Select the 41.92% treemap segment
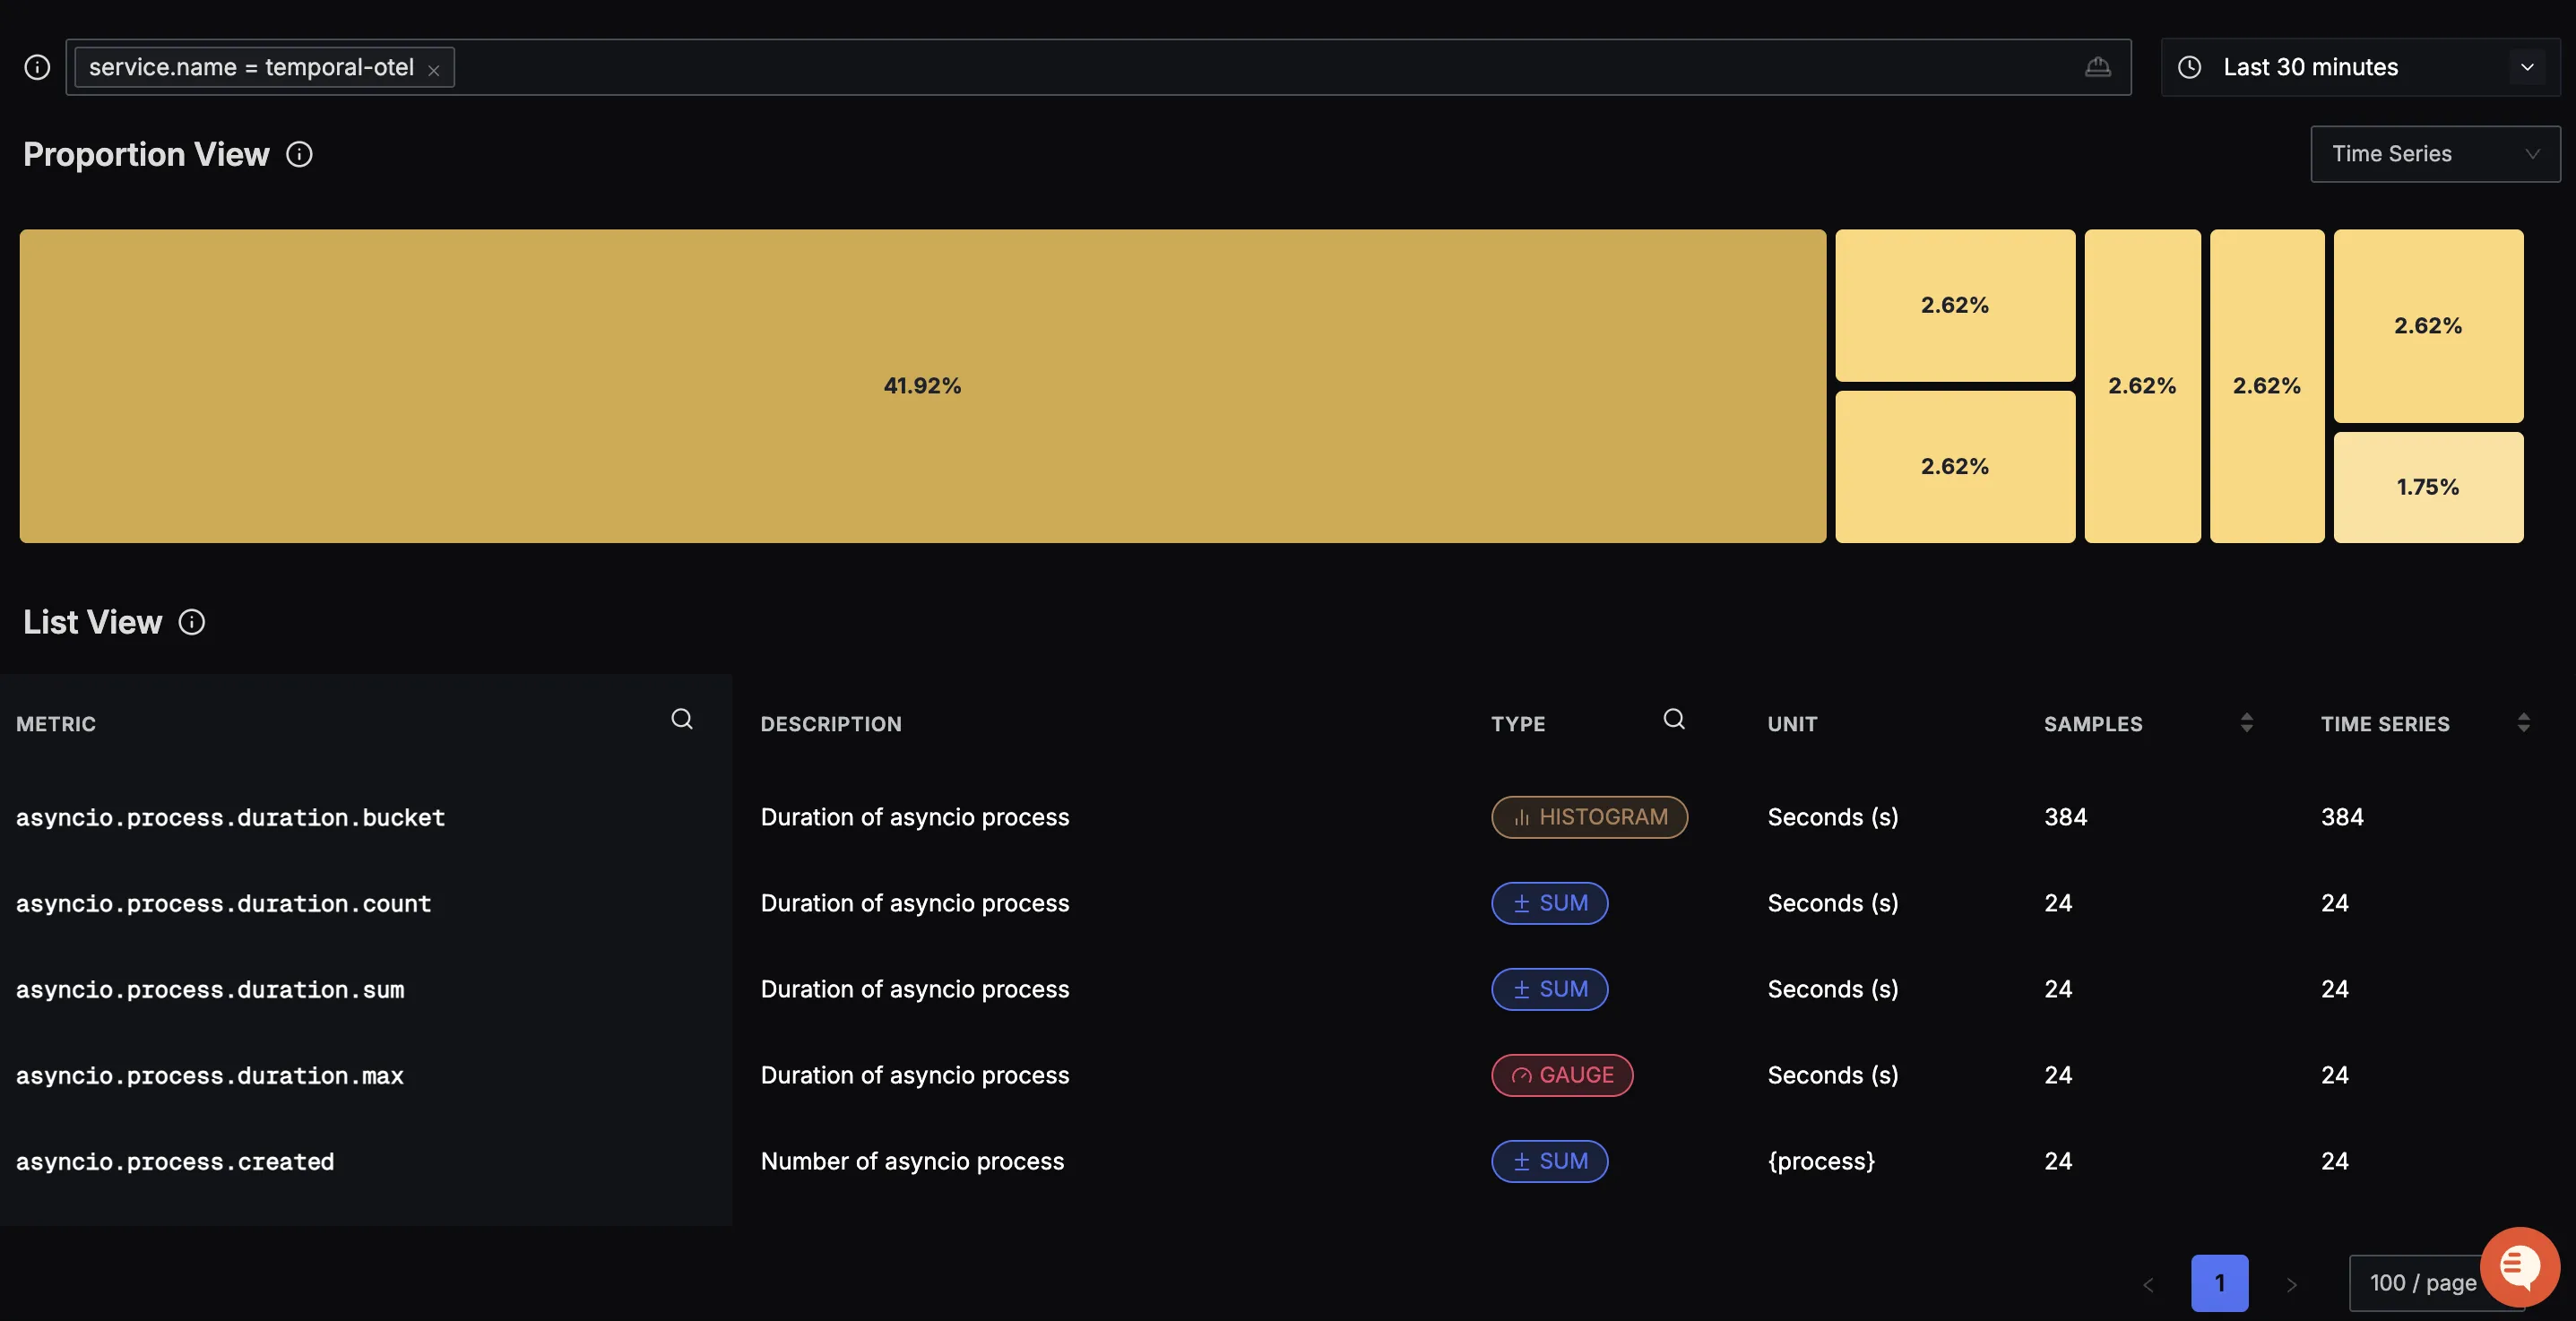 pos(922,385)
